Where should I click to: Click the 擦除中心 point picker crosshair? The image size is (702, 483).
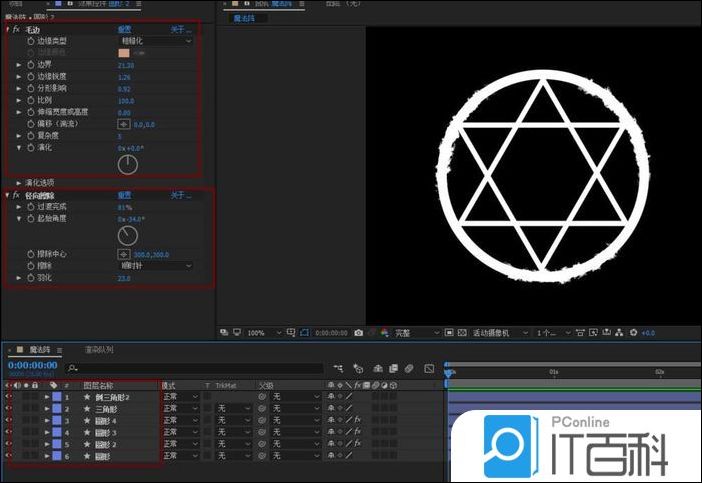coord(123,254)
